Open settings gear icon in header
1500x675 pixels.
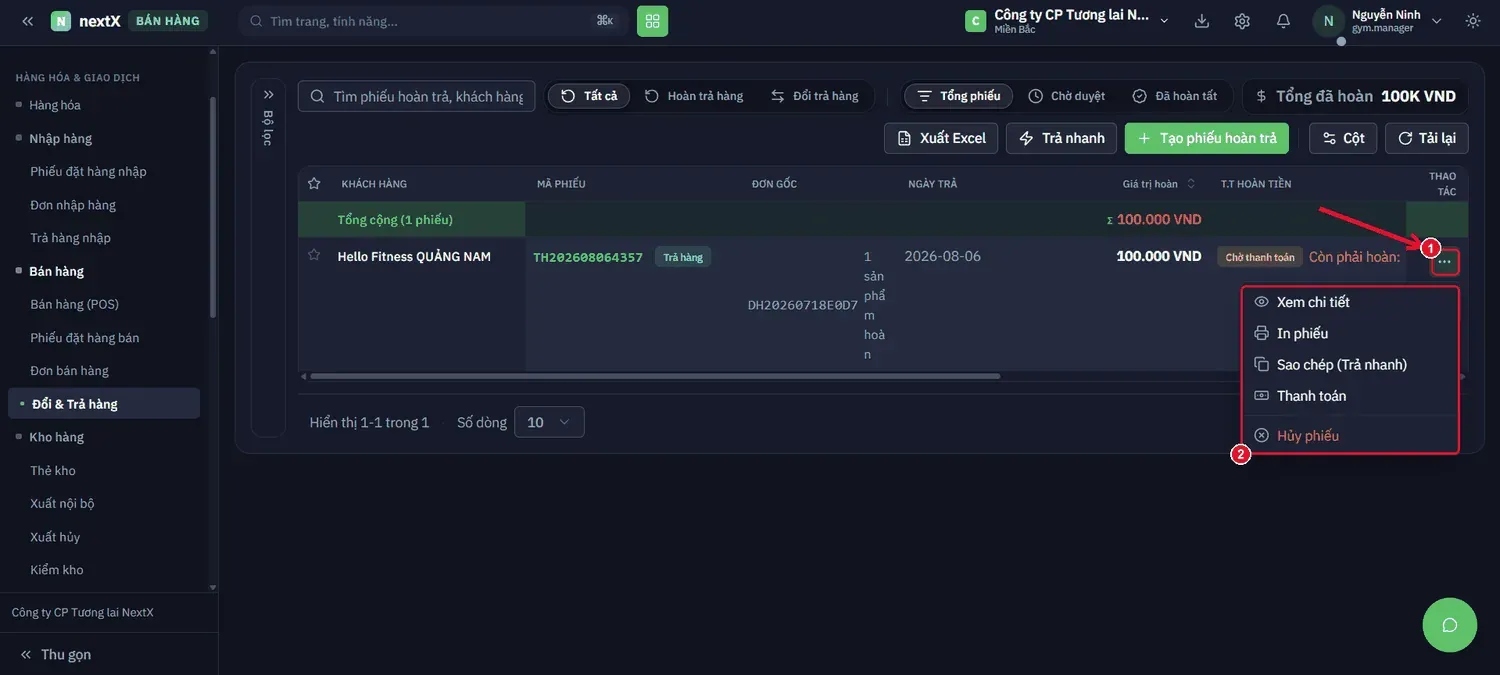(1242, 21)
